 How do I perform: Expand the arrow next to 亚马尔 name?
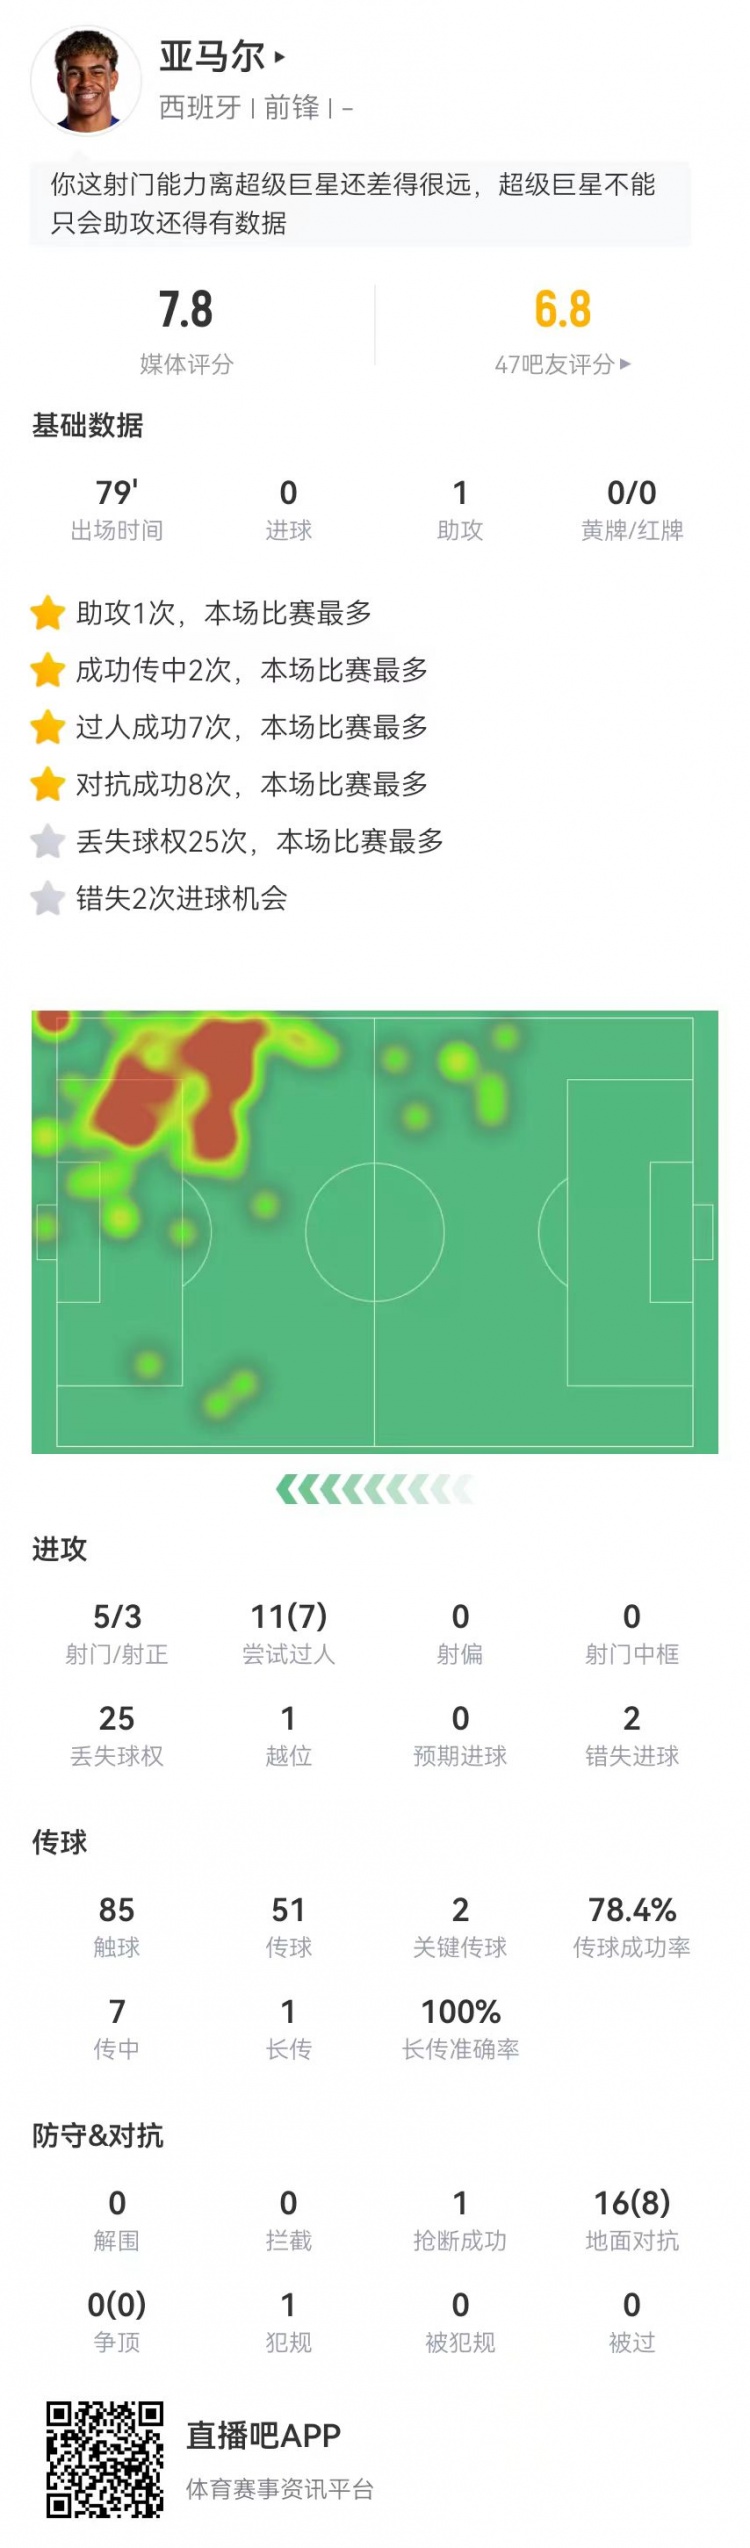[x=279, y=57]
